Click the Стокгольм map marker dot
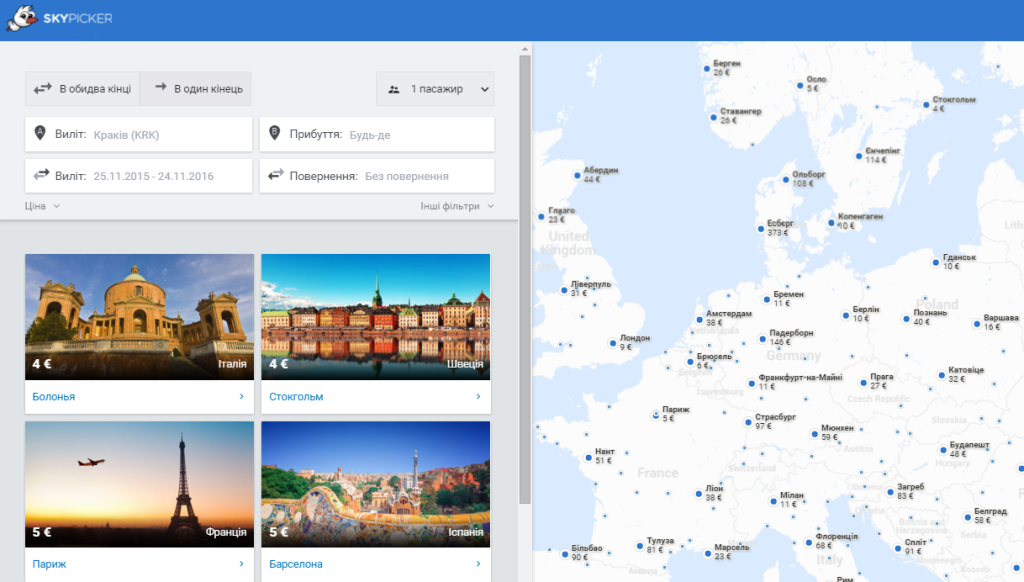 926,105
